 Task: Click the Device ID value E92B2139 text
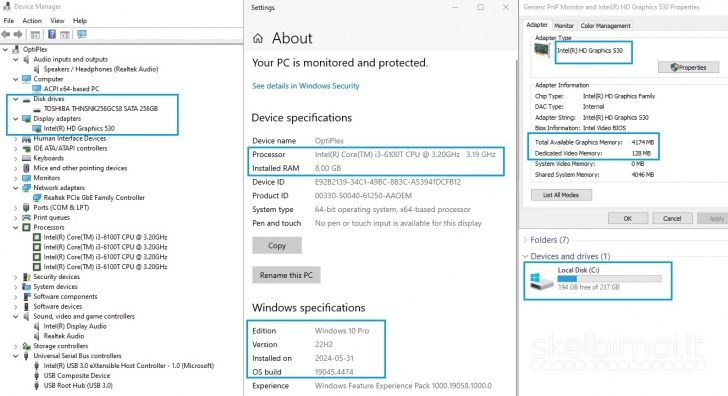click(x=388, y=182)
